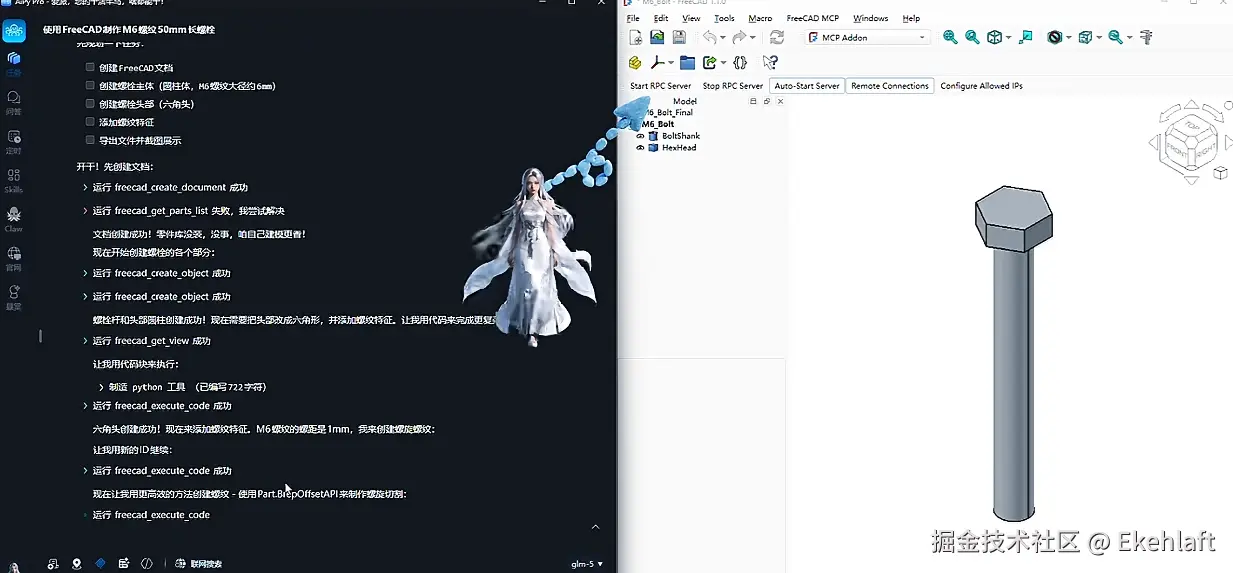Open the Skills sidebar icon
The image size is (1233, 573).
(13, 179)
